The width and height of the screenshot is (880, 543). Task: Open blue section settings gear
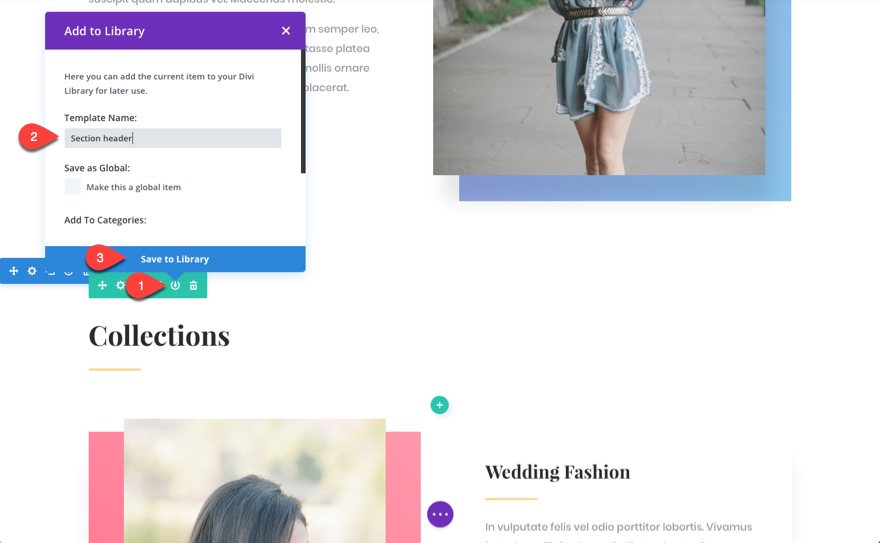pos(32,271)
